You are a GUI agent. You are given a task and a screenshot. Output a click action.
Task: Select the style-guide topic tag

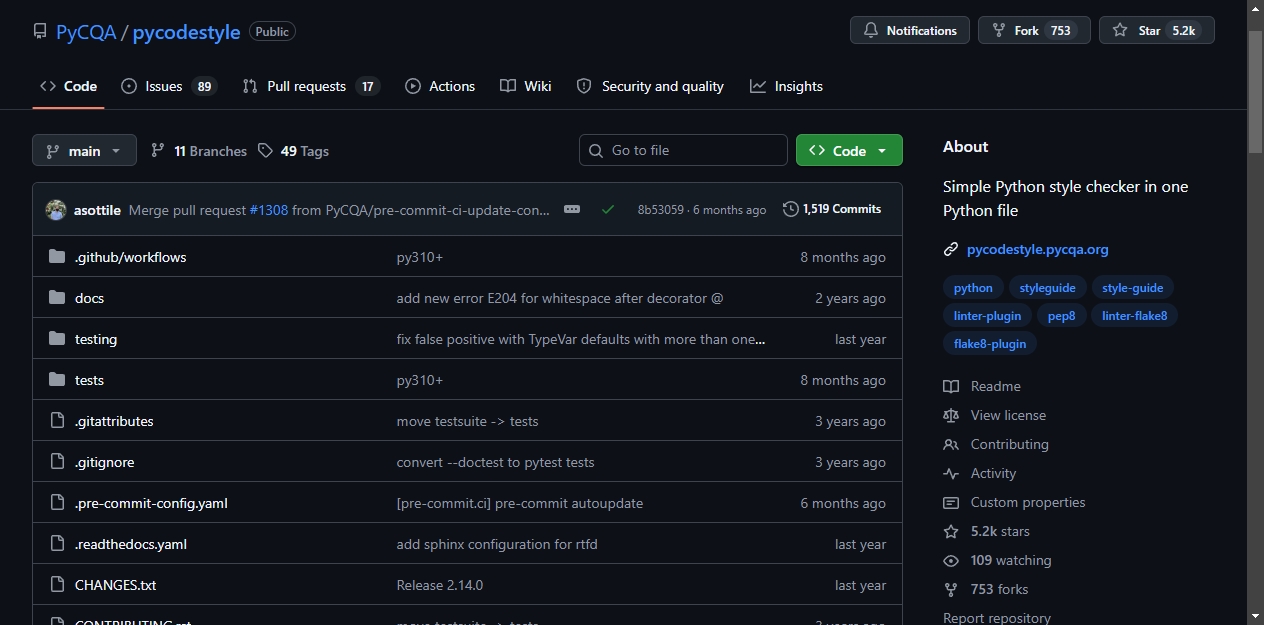click(x=1132, y=288)
